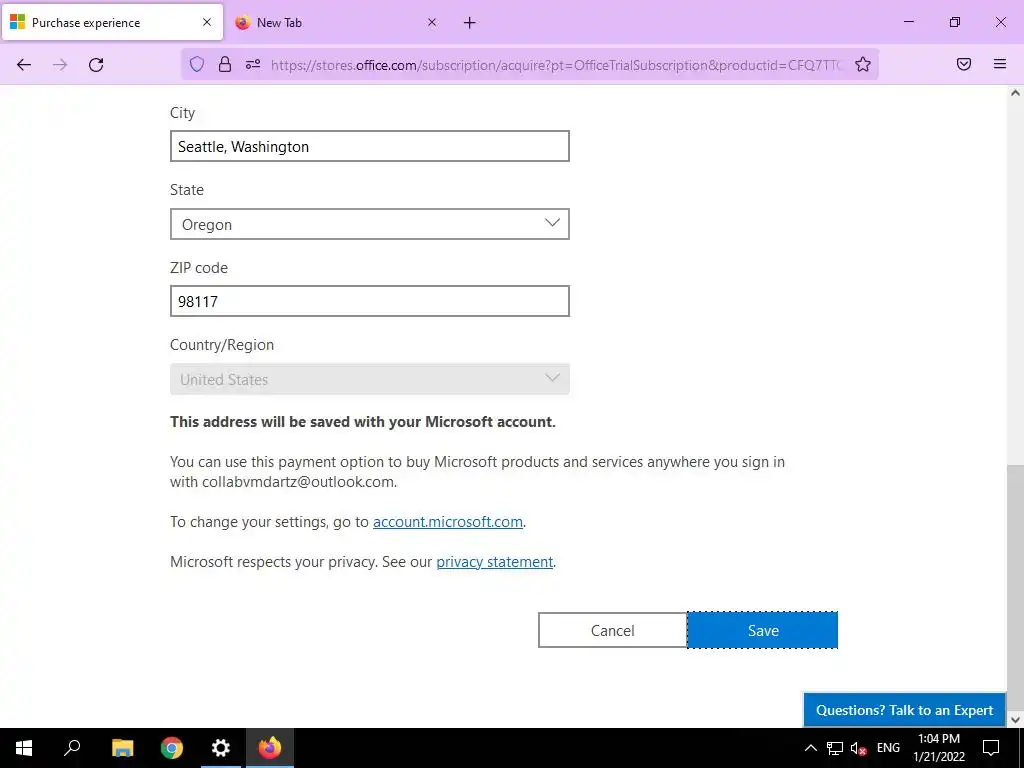Open a new tab with plus button
Viewport: 1024px width, 768px height.
[470, 23]
